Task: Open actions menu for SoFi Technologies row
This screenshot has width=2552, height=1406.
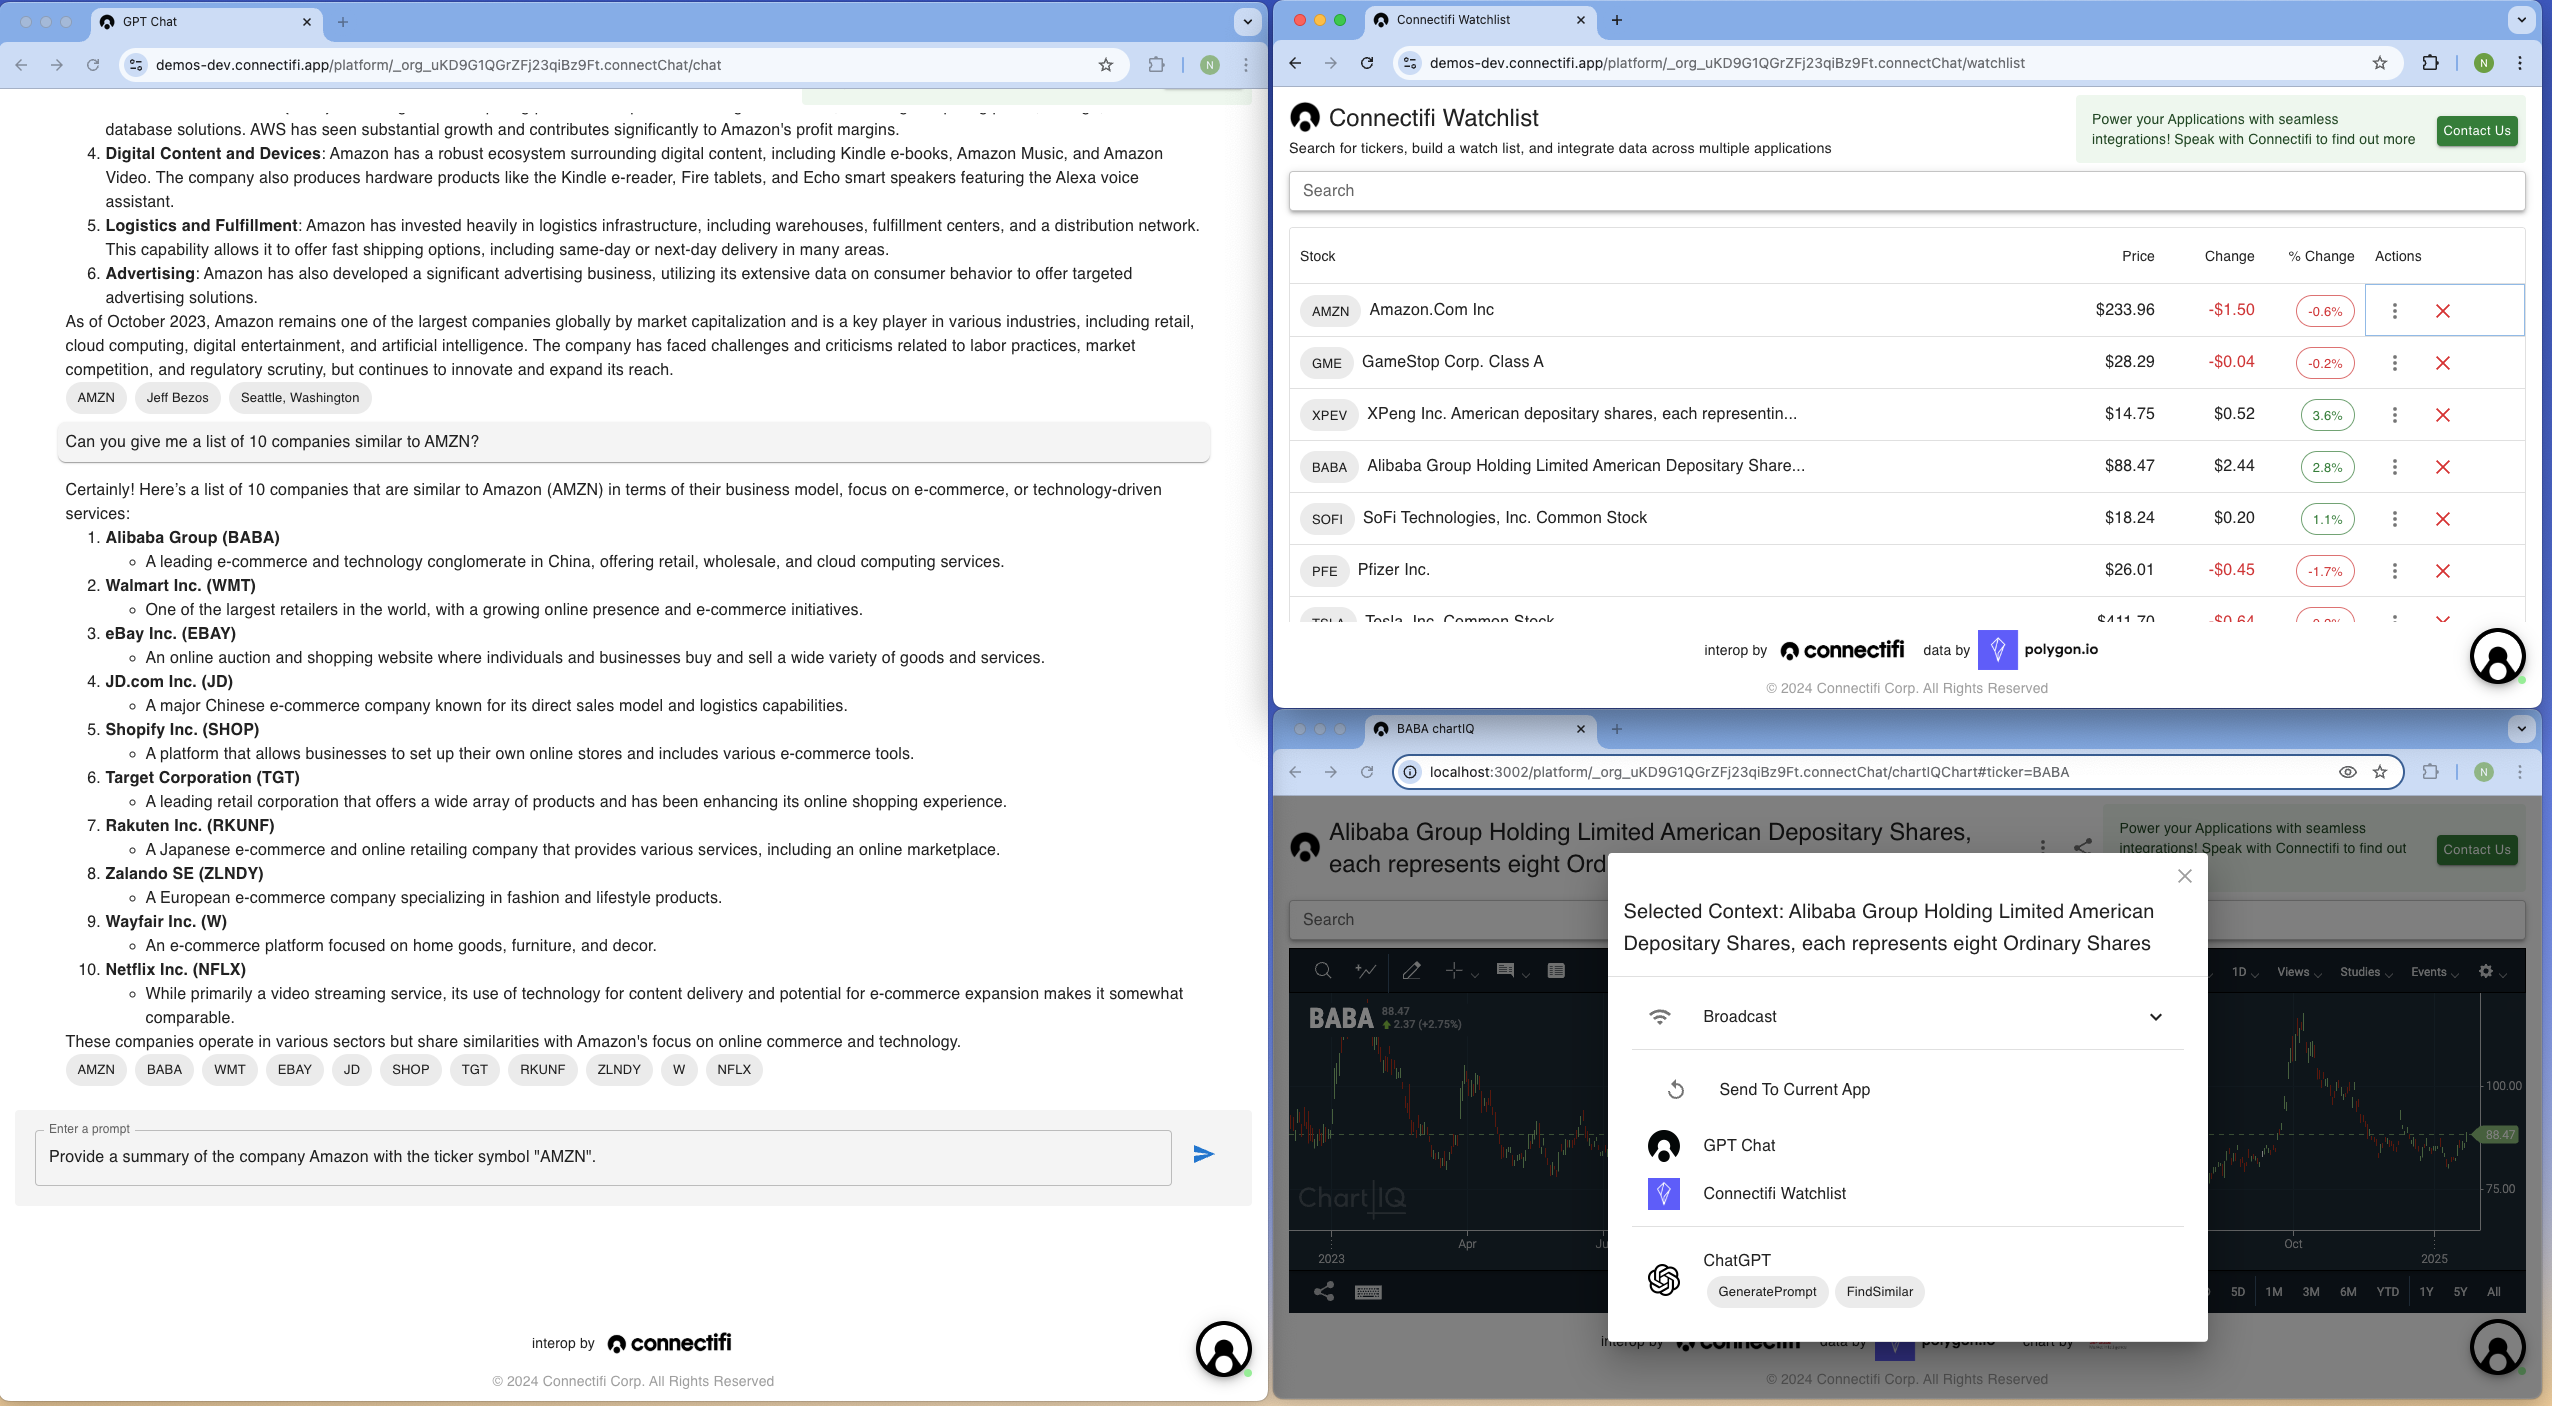Action: 2394,519
